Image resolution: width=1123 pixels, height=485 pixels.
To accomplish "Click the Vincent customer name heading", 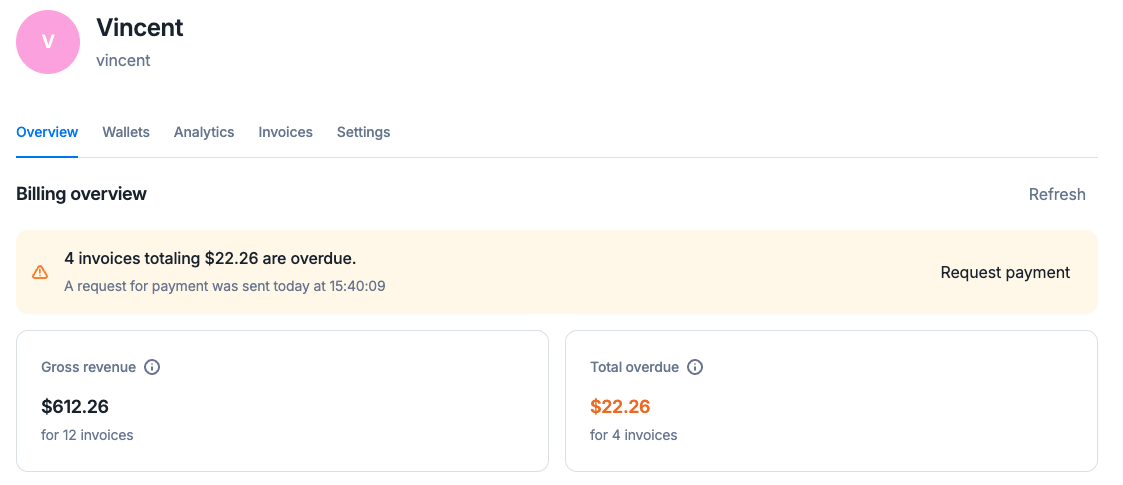I will (x=140, y=27).
